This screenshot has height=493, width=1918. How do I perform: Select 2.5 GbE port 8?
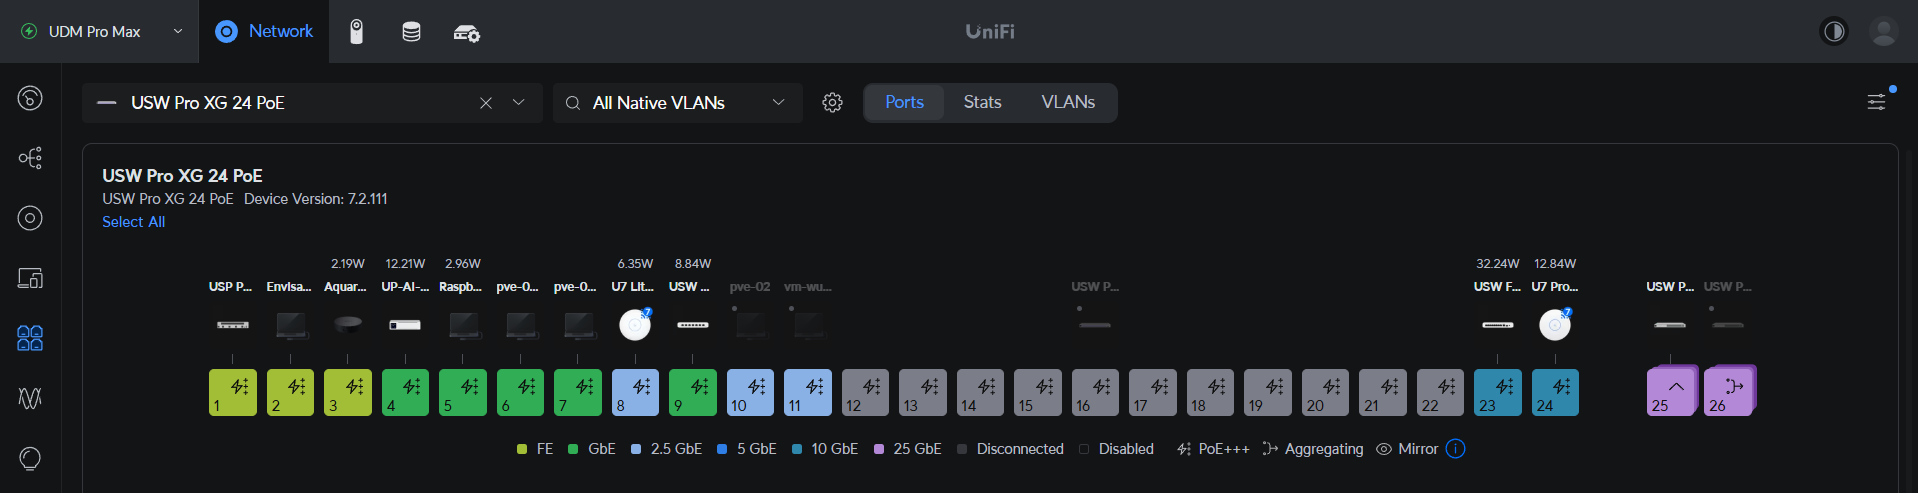[x=635, y=392]
